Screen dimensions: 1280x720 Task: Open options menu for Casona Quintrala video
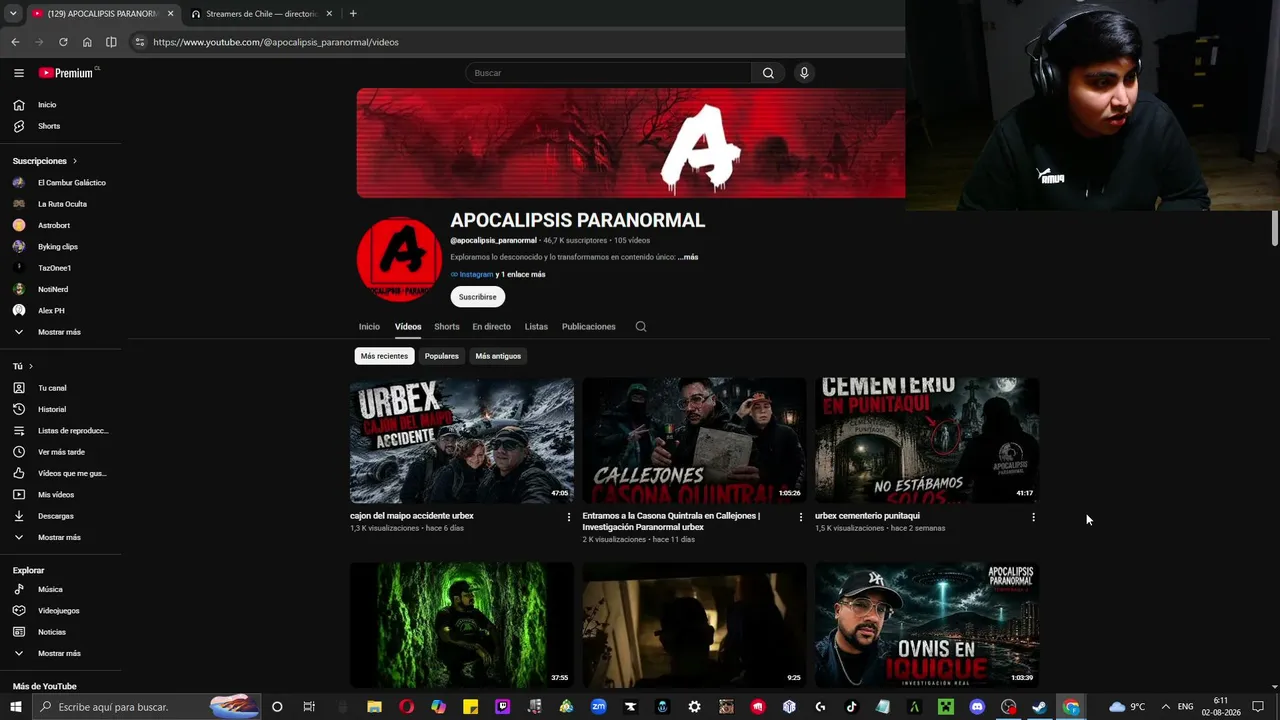[x=801, y=517]
